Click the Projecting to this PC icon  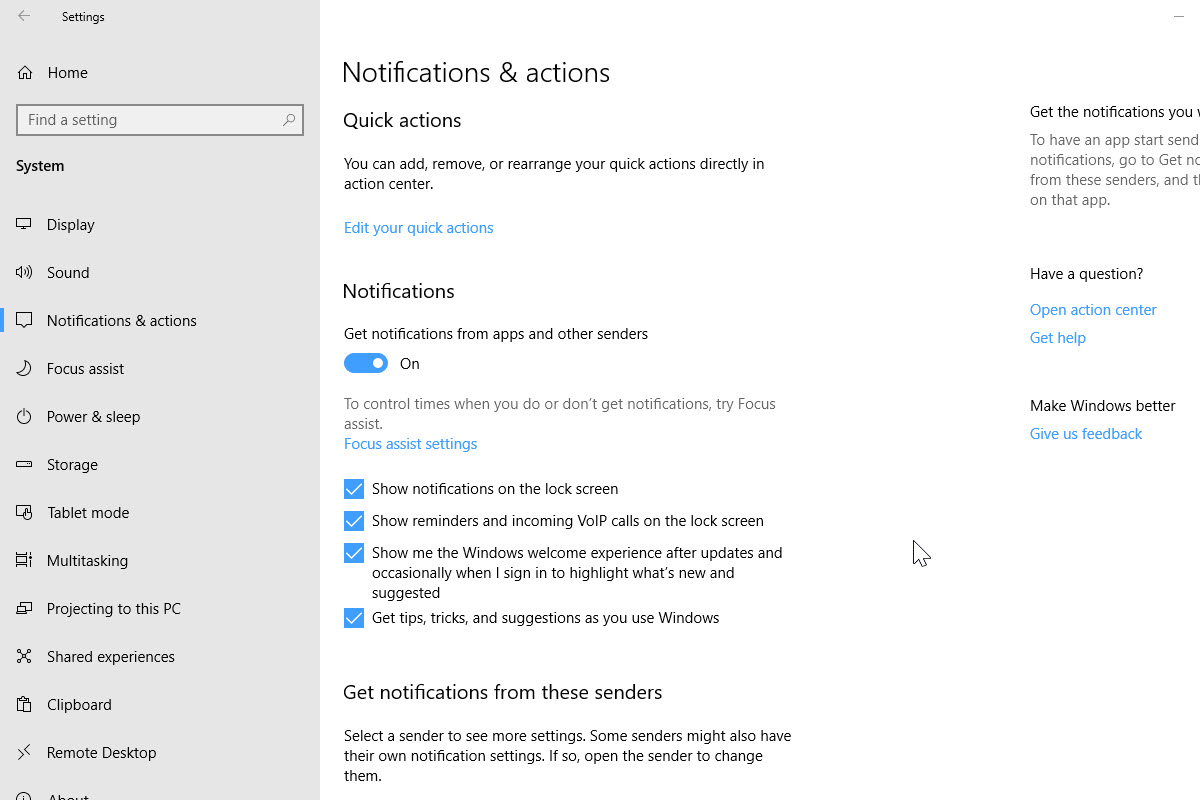(x=25, y=608)
